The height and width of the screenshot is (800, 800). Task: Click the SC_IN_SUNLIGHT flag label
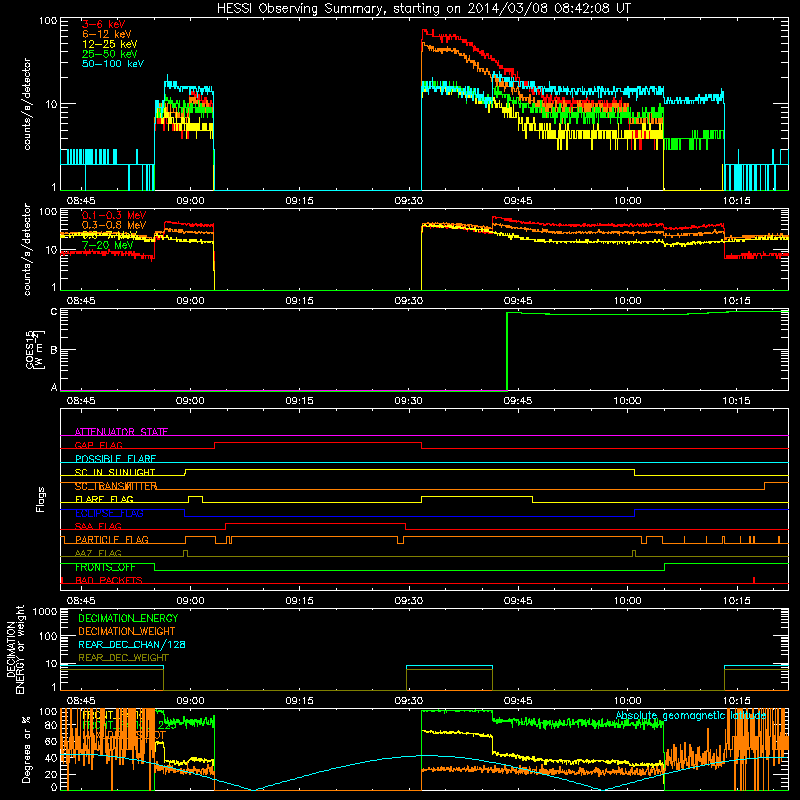(x=115, y=472)
